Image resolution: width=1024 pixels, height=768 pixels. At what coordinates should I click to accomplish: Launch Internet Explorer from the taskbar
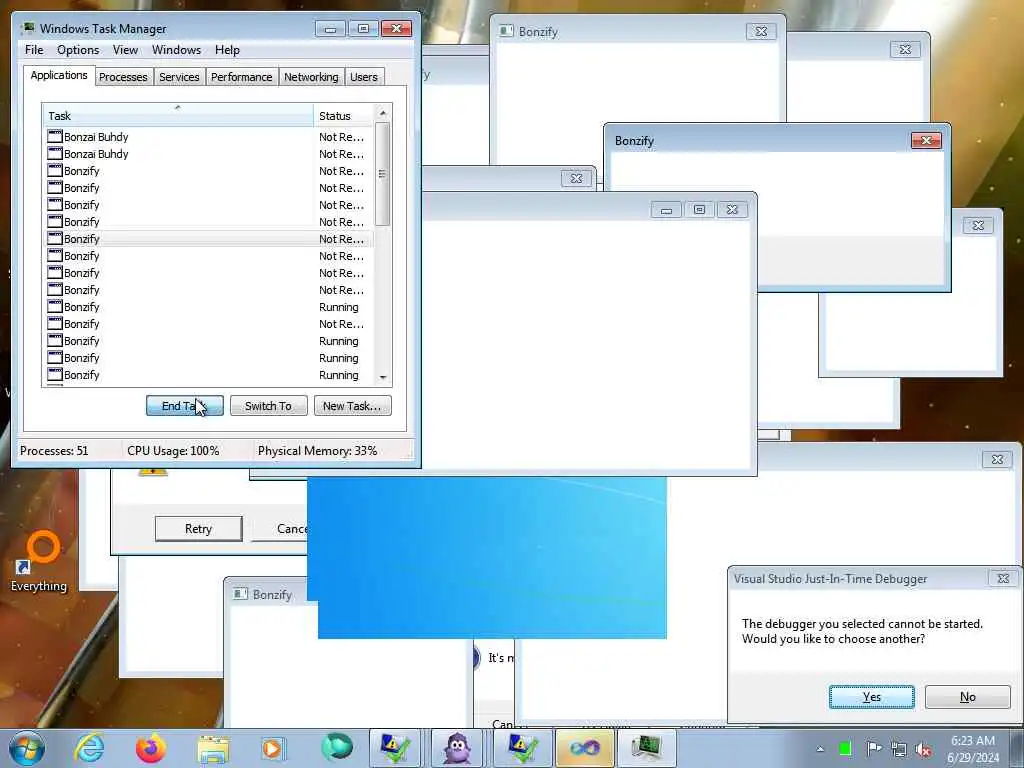point(89,748)
